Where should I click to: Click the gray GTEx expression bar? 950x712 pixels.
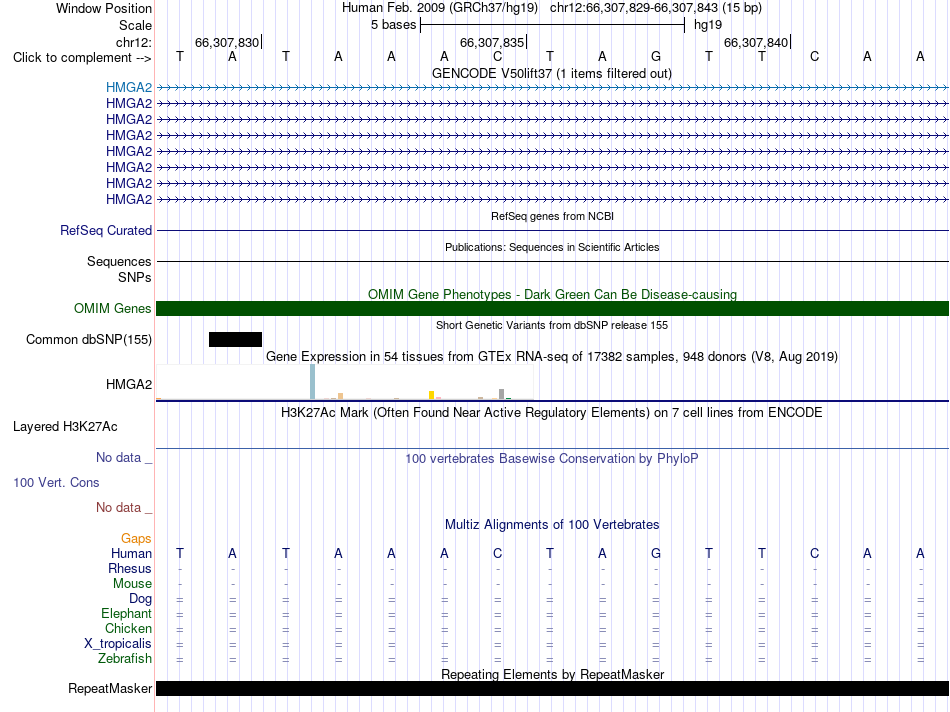pos(501,394)
